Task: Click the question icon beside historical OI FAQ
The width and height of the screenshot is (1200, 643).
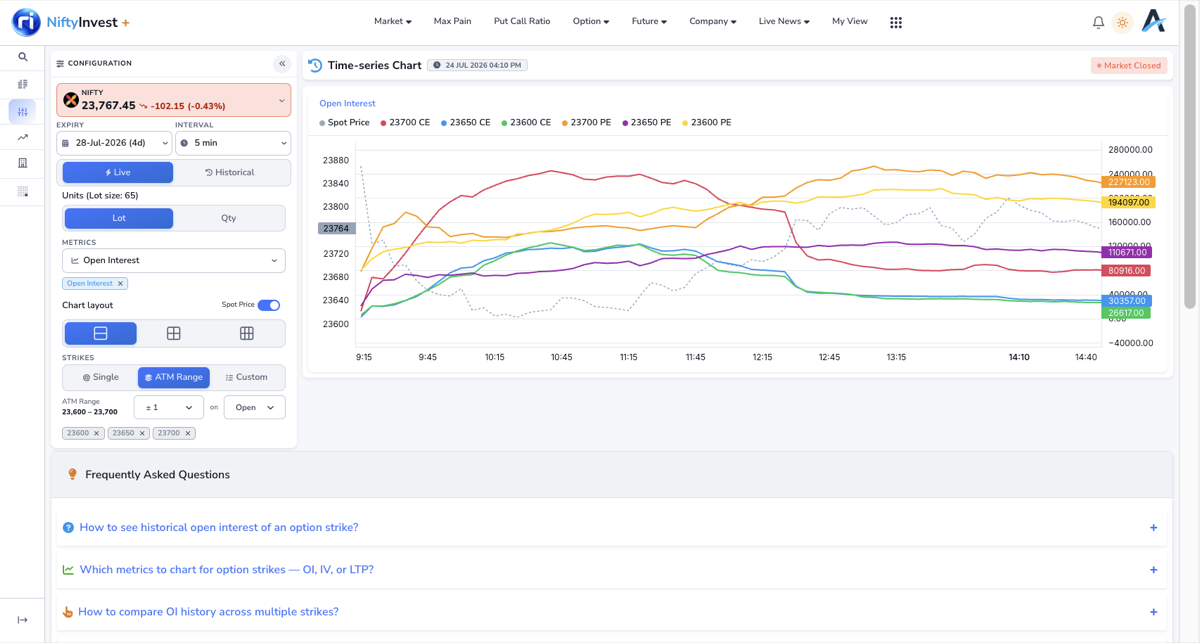Action: click(68, 528)
